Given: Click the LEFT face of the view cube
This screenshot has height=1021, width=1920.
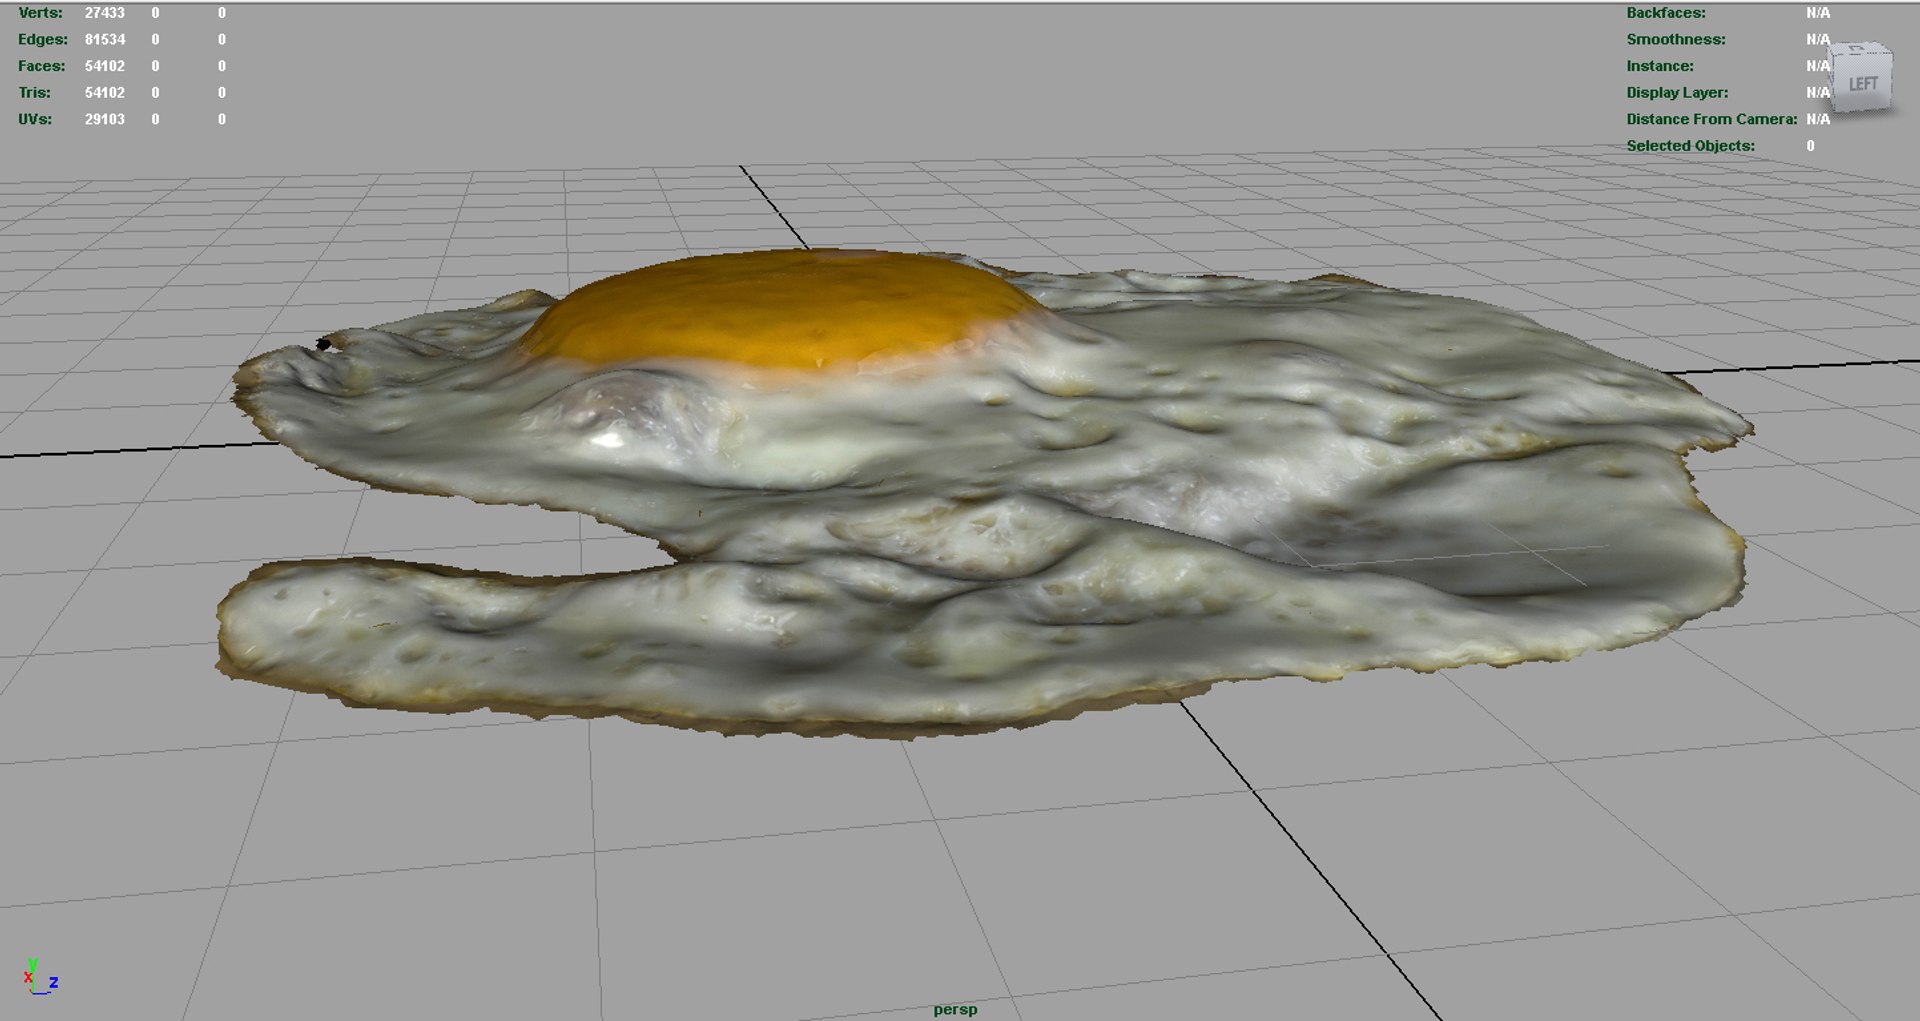Looking at the screenshot, I should tap(1862, 82).
